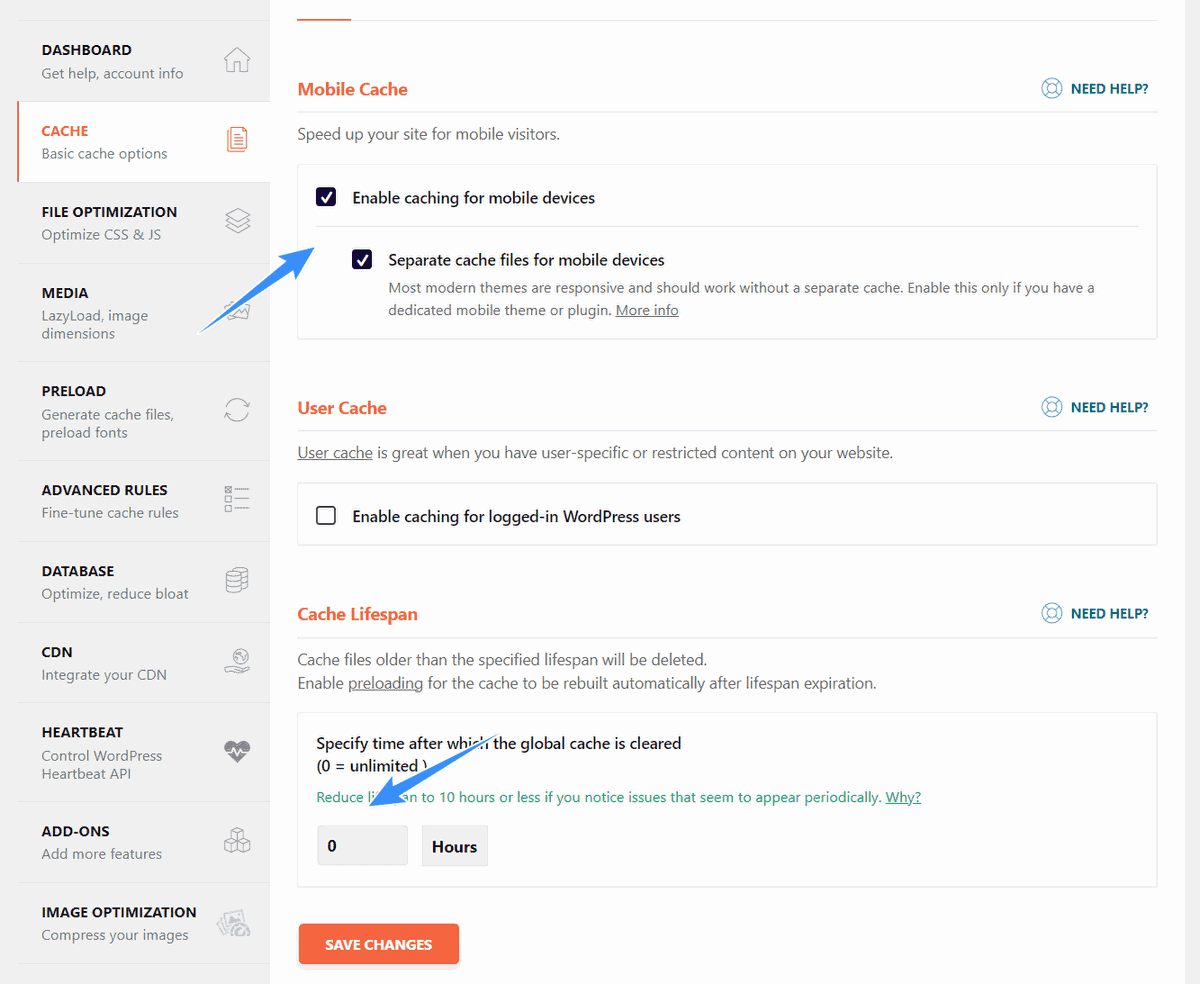Screen dimensions: 1200x984
Task: Click the CDN globe-in-hand icon
Action: (x=237, y=661)
